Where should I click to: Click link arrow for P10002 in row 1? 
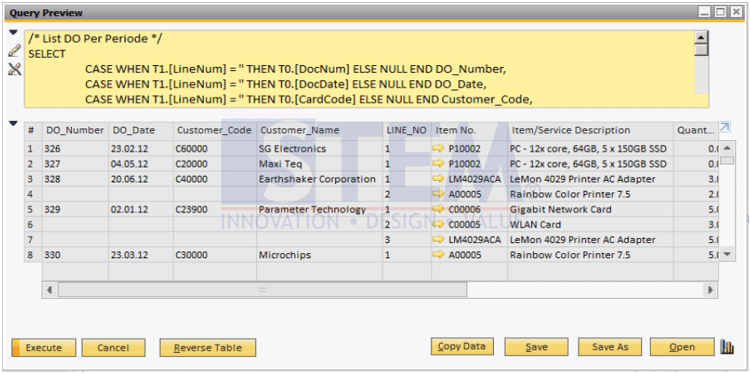(x=438, y=148)
